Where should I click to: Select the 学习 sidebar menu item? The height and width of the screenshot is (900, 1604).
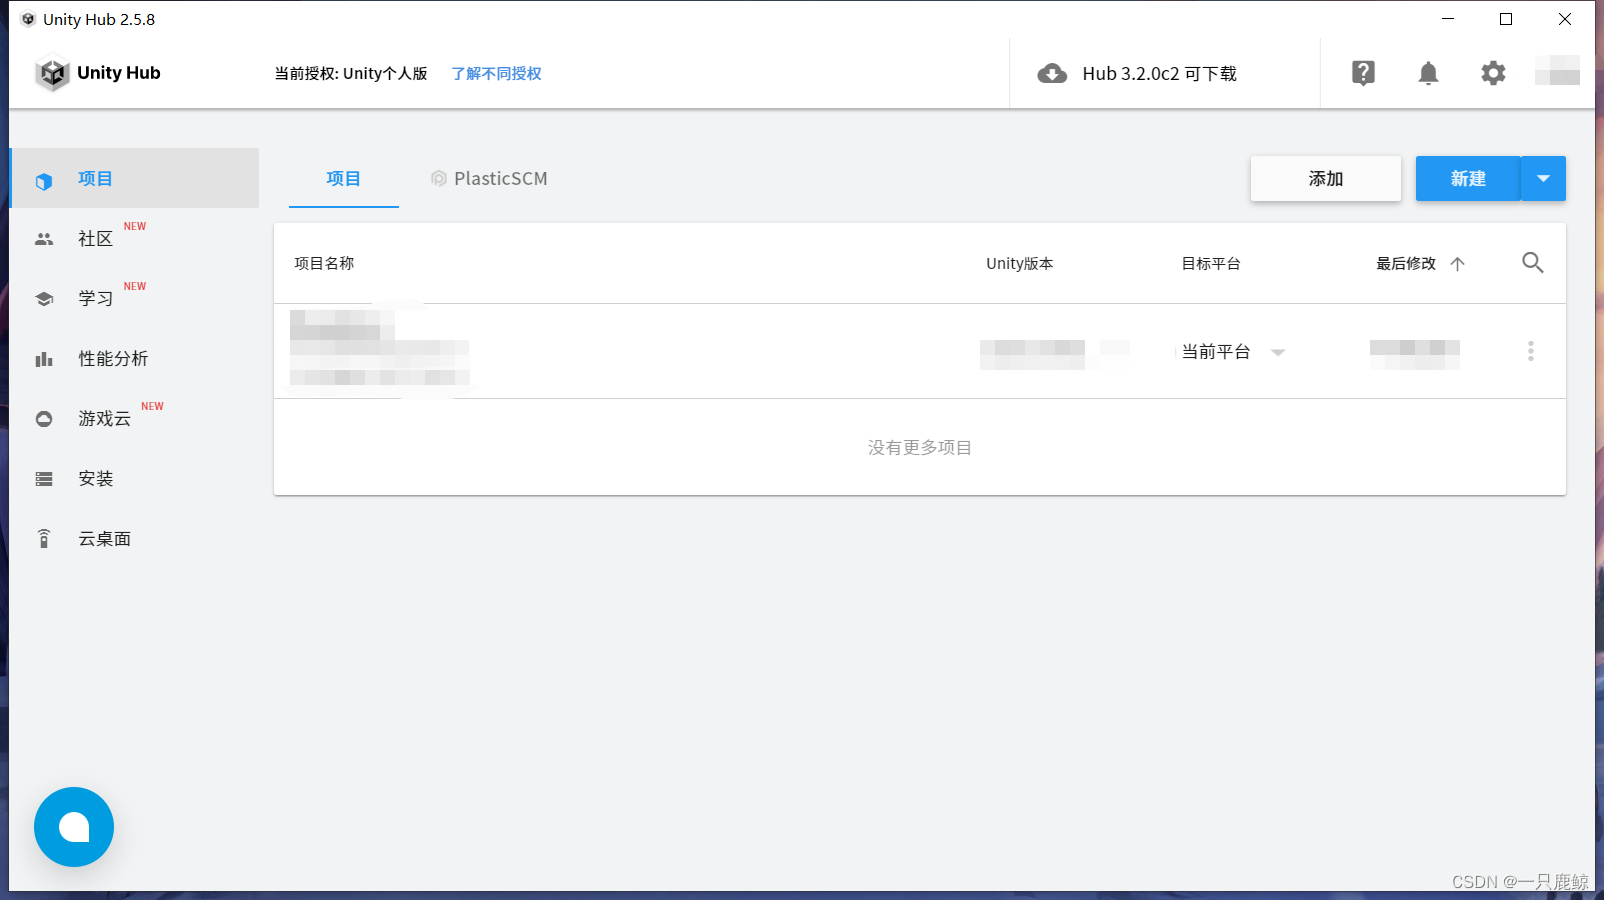coord(134,298)
